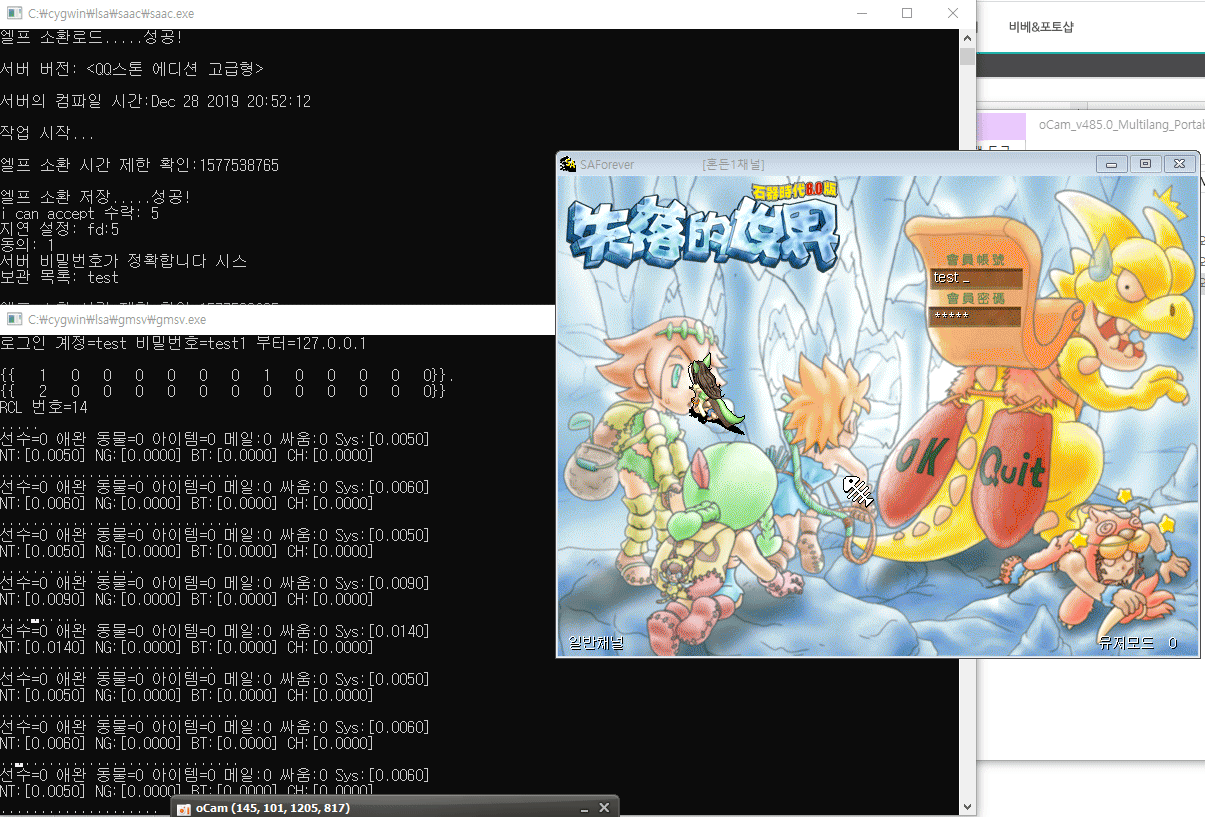This screenshot has width=1205, height=817.
Task: Minimize the SAForever game window
Action: coord(1111,164)
